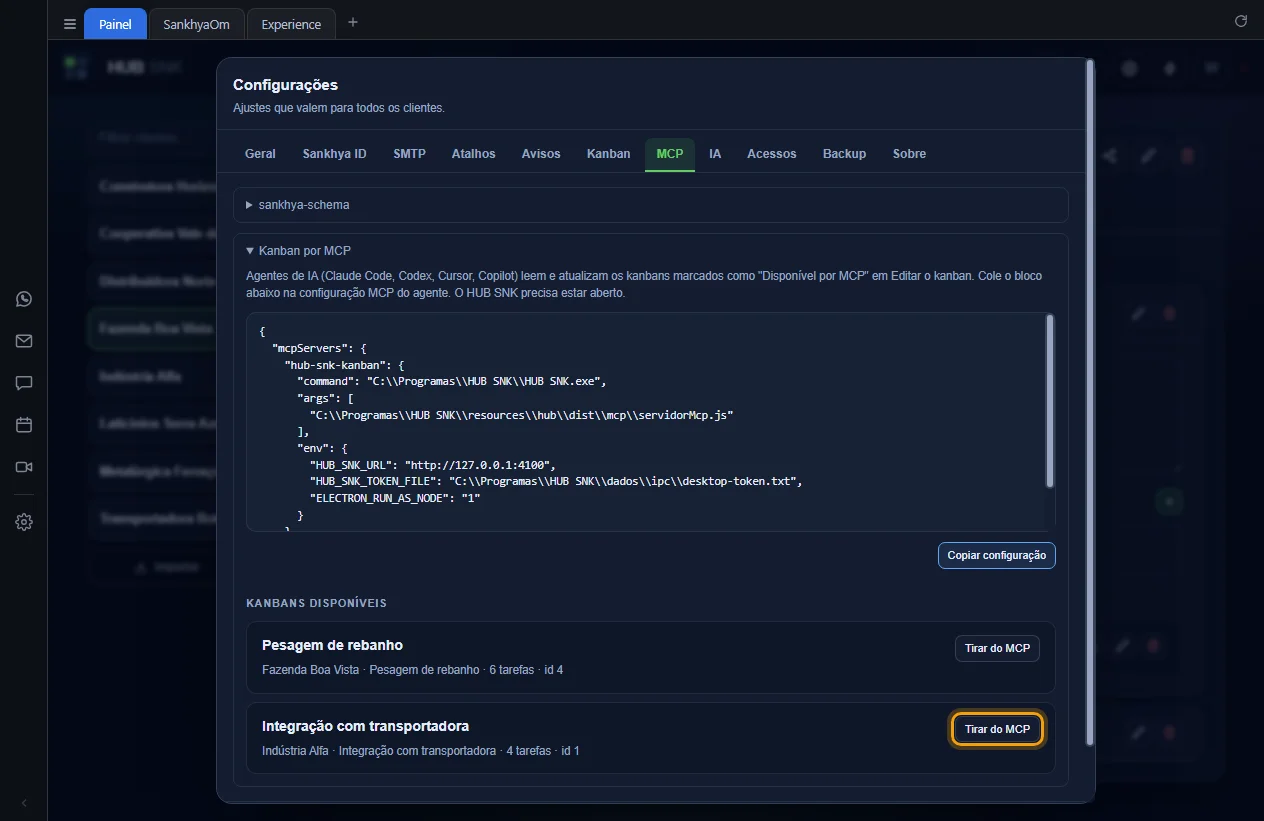Open the WhatsApp sidebar icon
Screen dimensions: 1264x821
24,299
